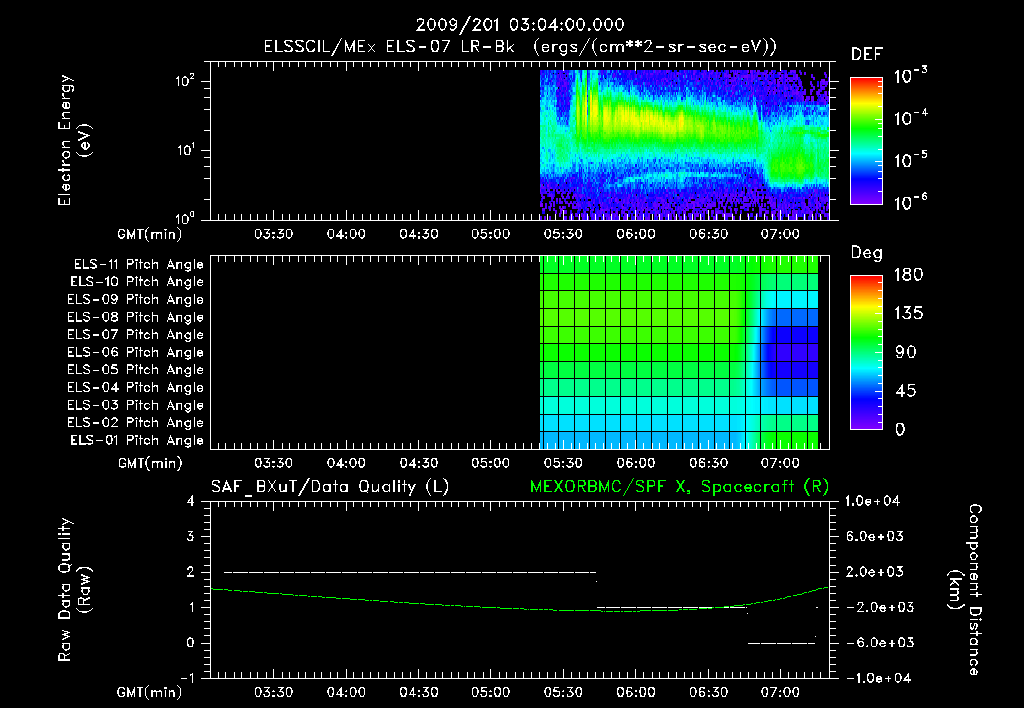
Task: Click the GMT(min) label under the data quality panel
Action: [150, 692]
